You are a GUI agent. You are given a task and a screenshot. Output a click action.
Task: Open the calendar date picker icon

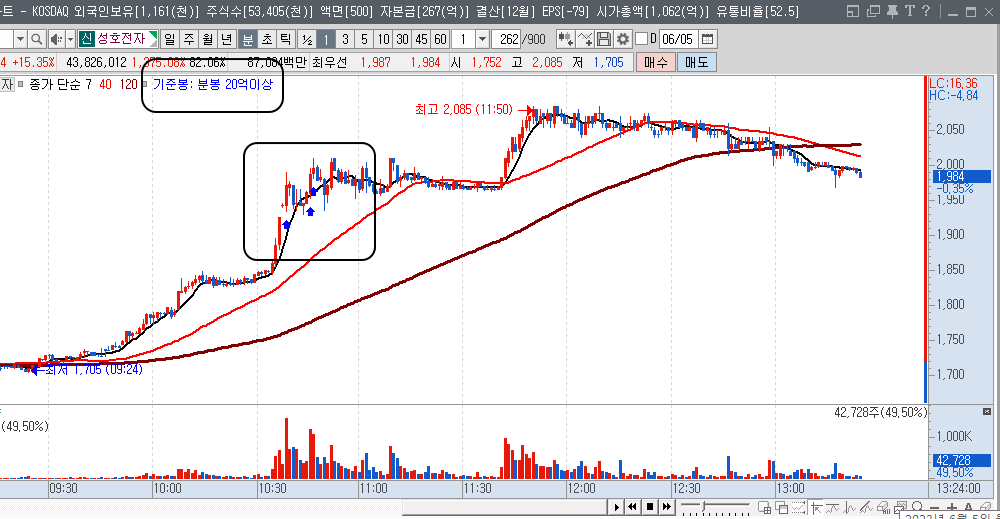click(707, 40)
